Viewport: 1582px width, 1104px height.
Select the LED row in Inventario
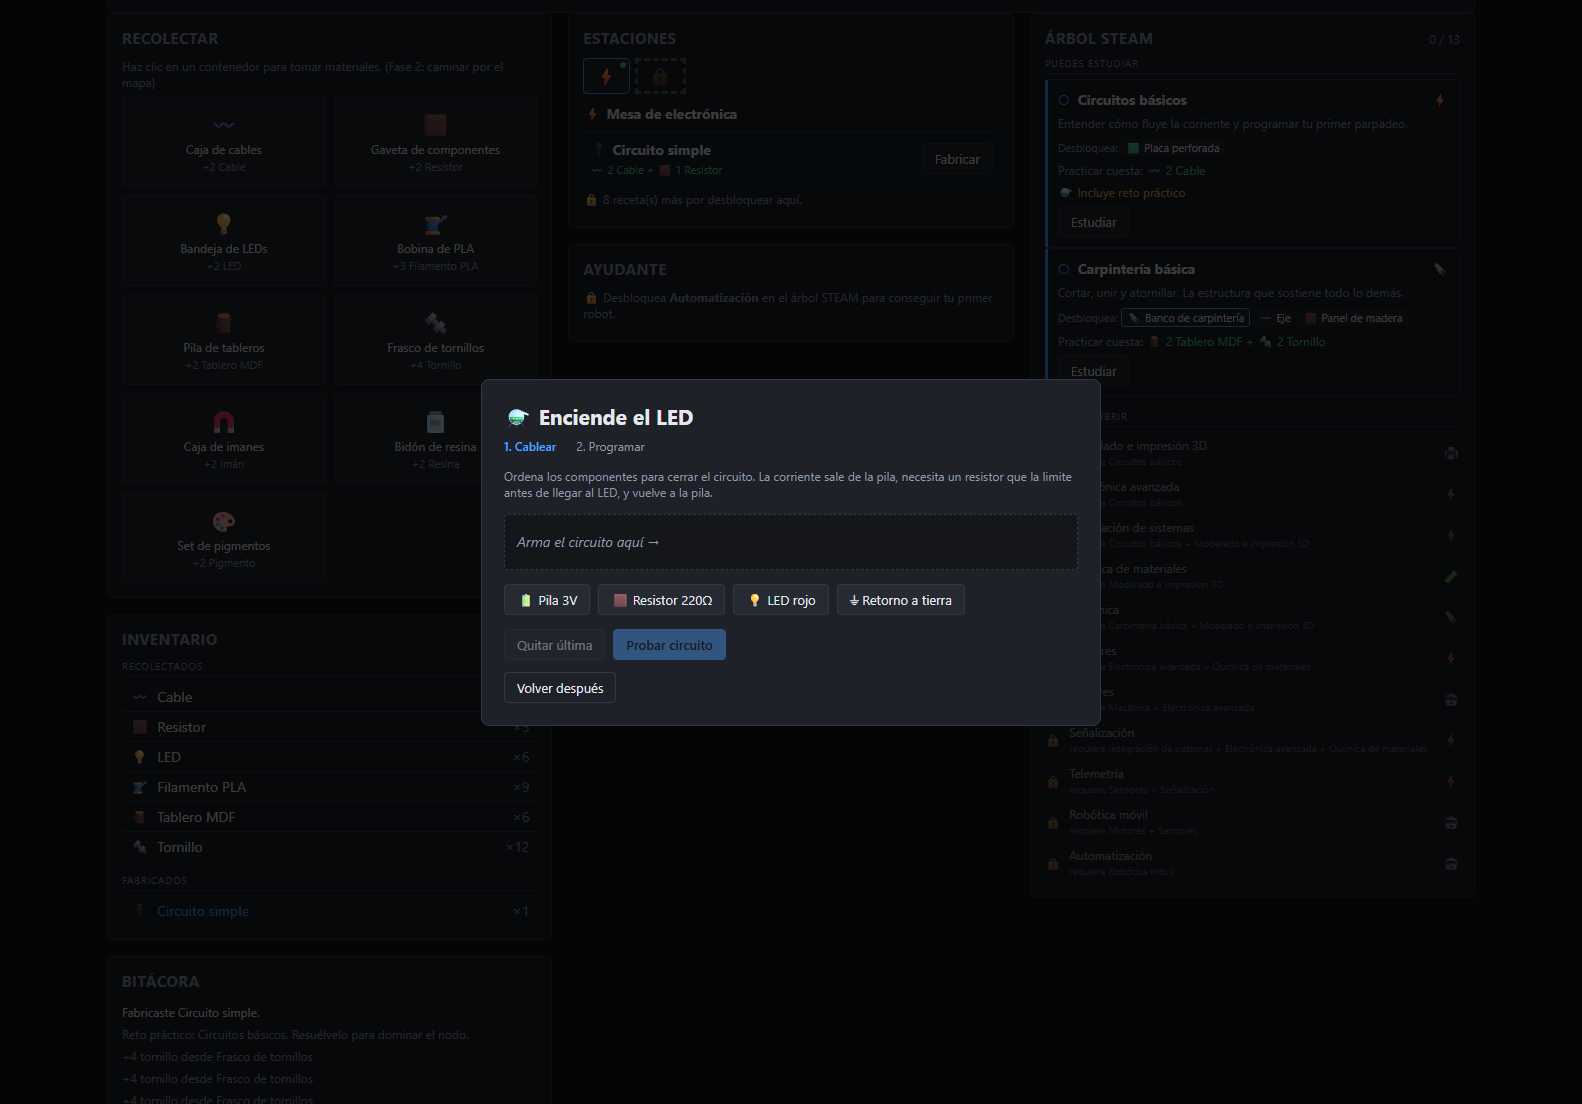tap(329, 757)
